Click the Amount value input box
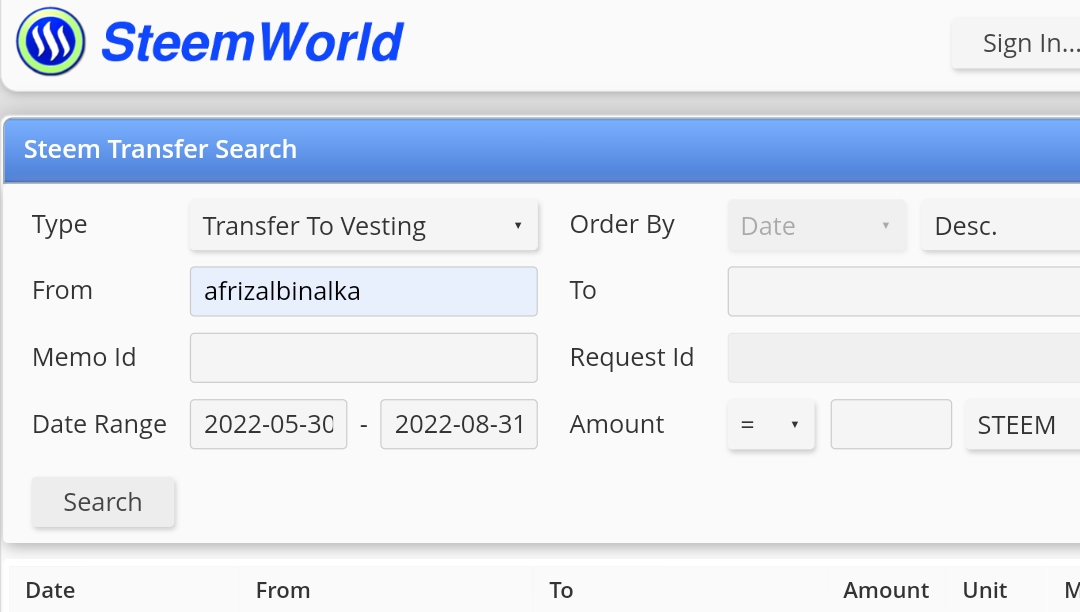Screen dimensions: 1080x612 [891, 424]
